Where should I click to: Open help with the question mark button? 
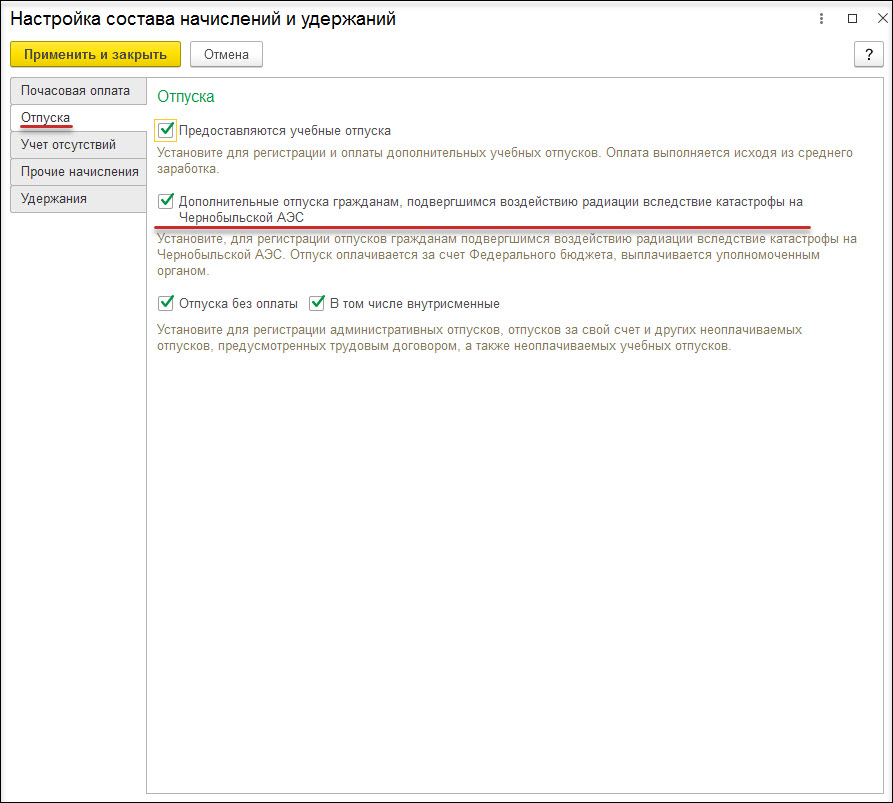[x=869, y=54]
